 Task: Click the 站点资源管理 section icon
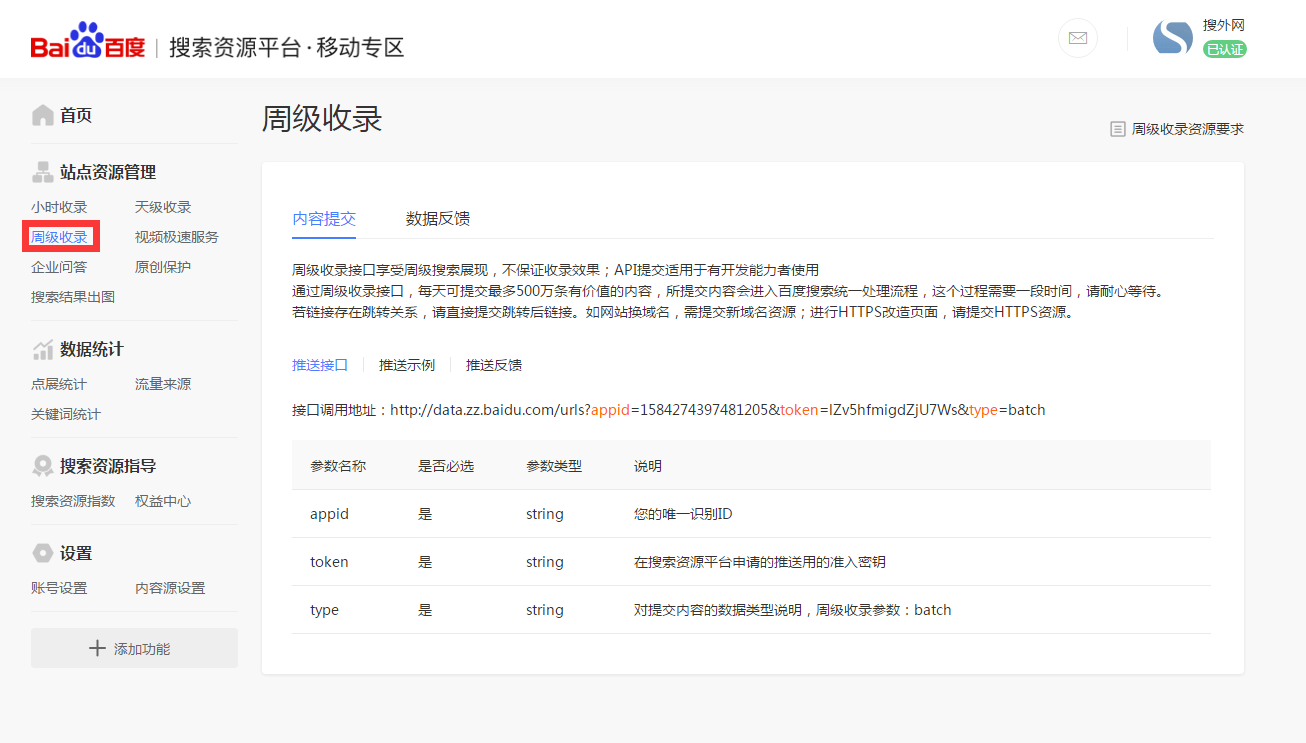[43, 171]
